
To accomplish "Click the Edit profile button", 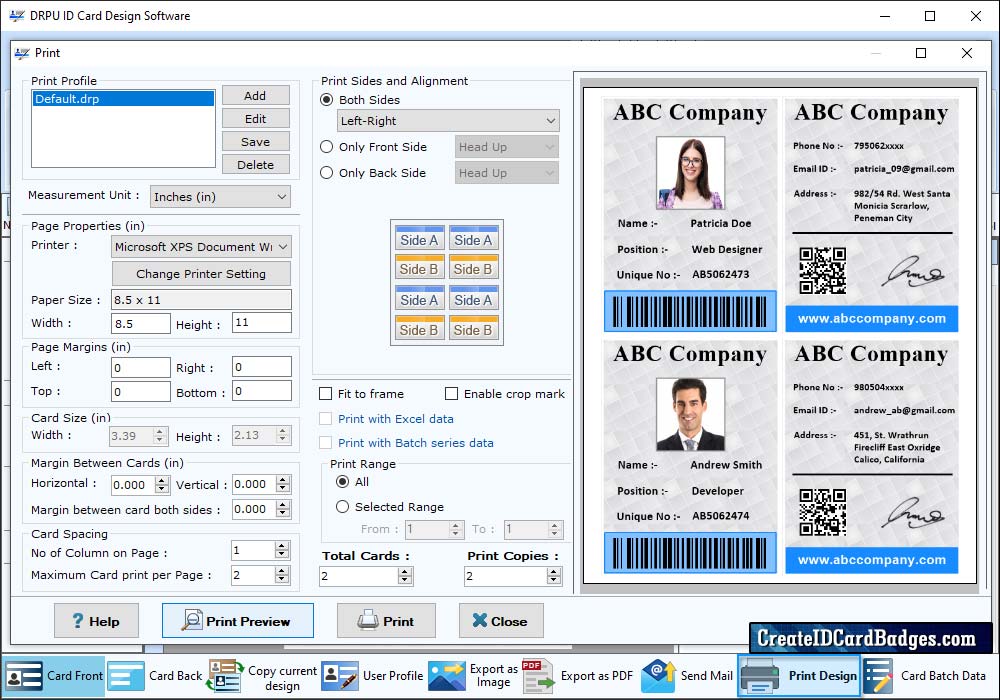I will (255, 119).
